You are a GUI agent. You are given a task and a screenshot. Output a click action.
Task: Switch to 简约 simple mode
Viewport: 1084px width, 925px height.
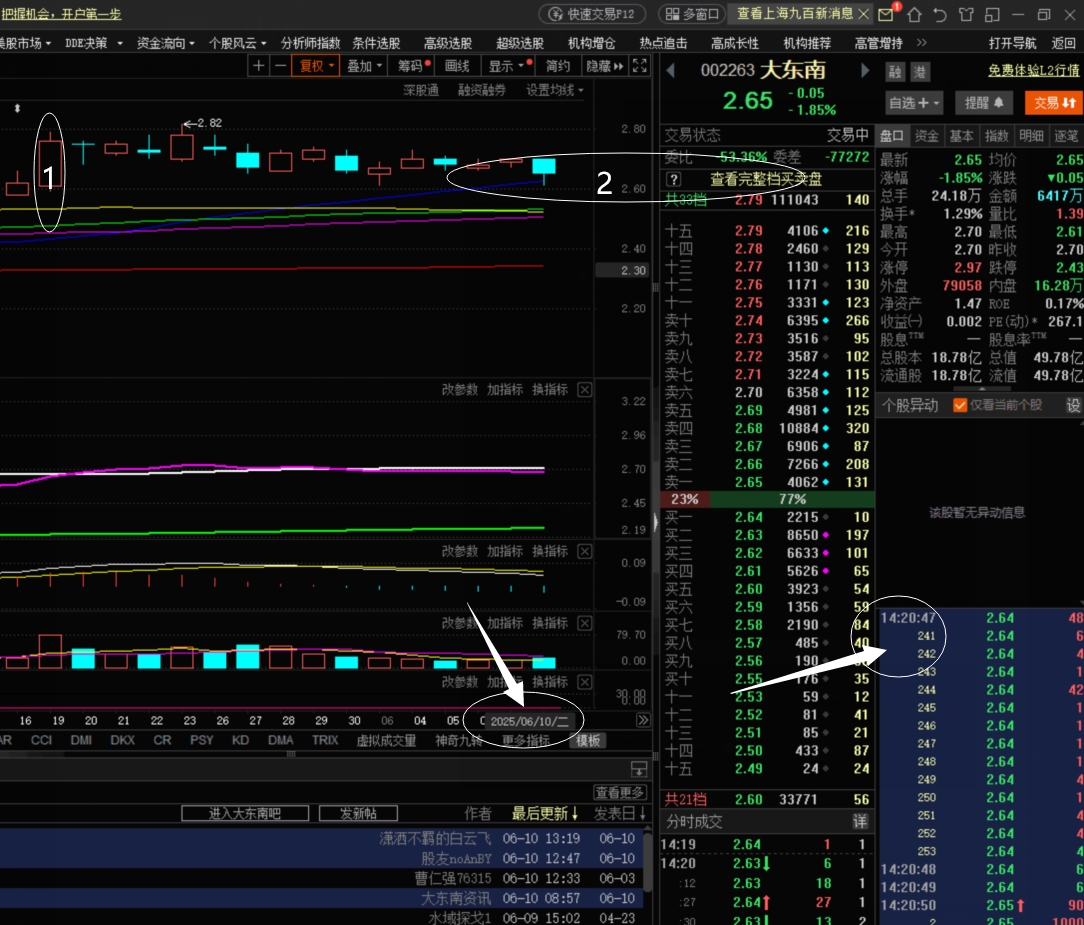tap(558, 66)
